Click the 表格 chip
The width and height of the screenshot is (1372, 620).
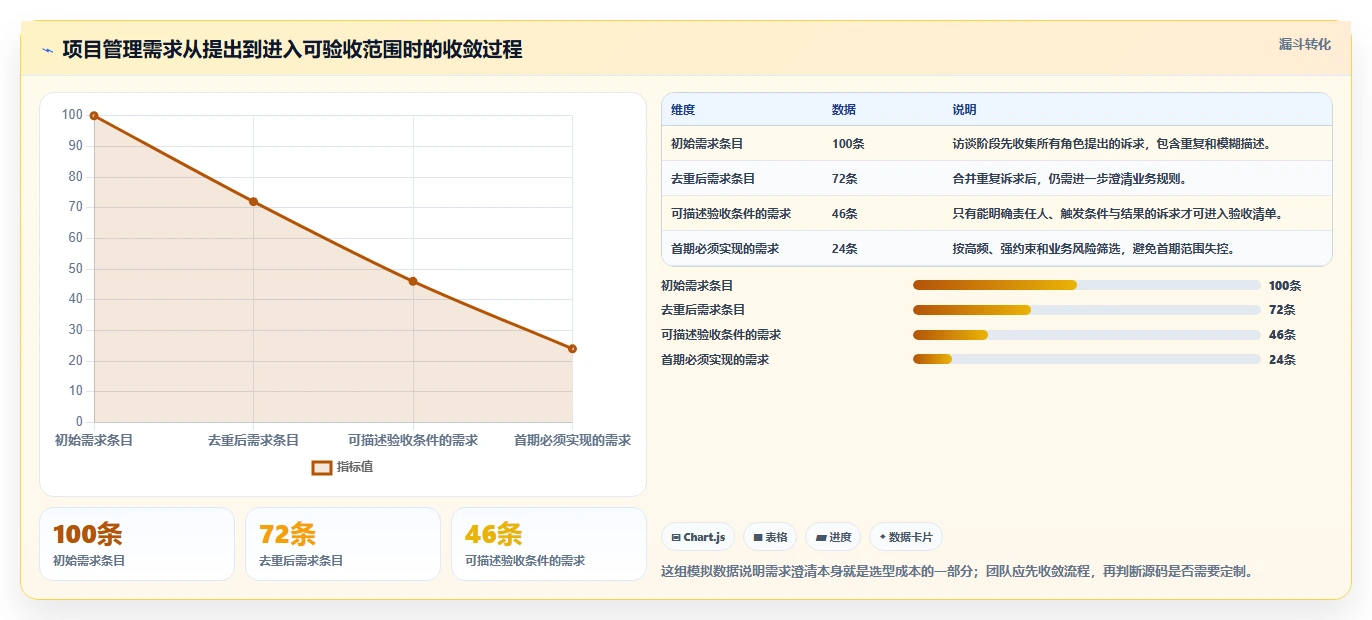click(x=770, y=537)
